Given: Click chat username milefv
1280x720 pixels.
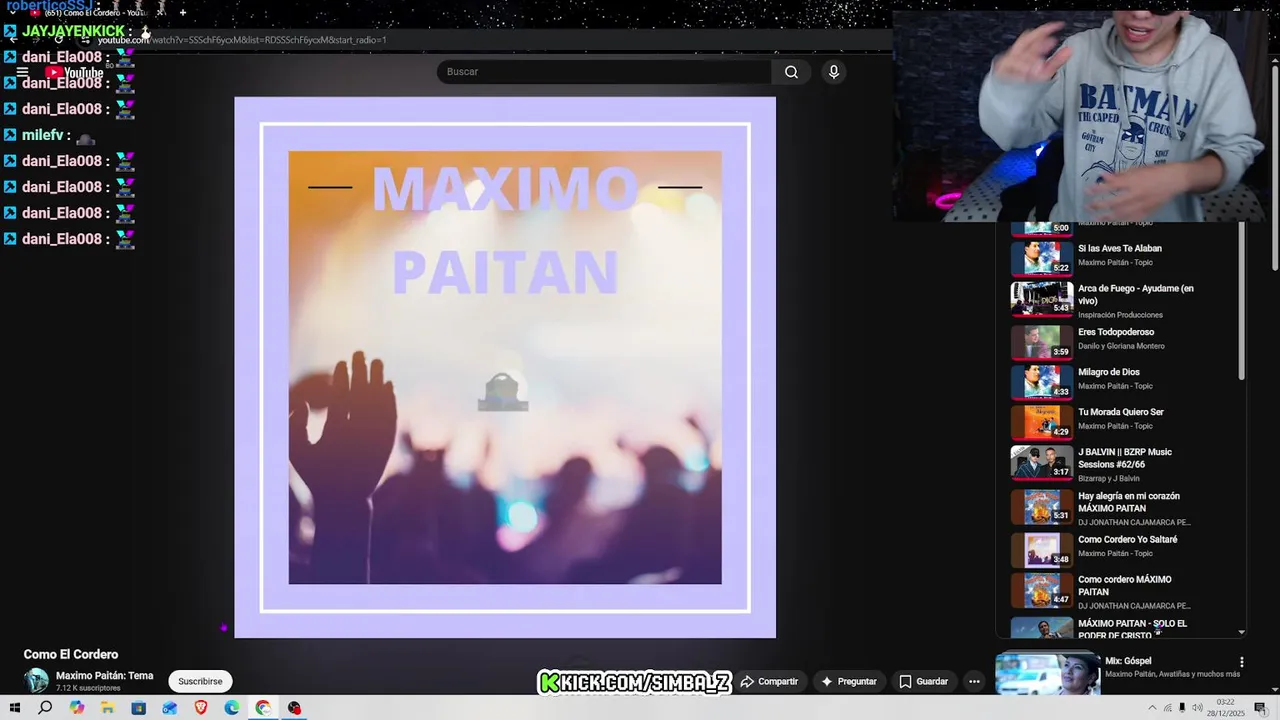Looking at the screenshot, I should (x=43, y=135).
